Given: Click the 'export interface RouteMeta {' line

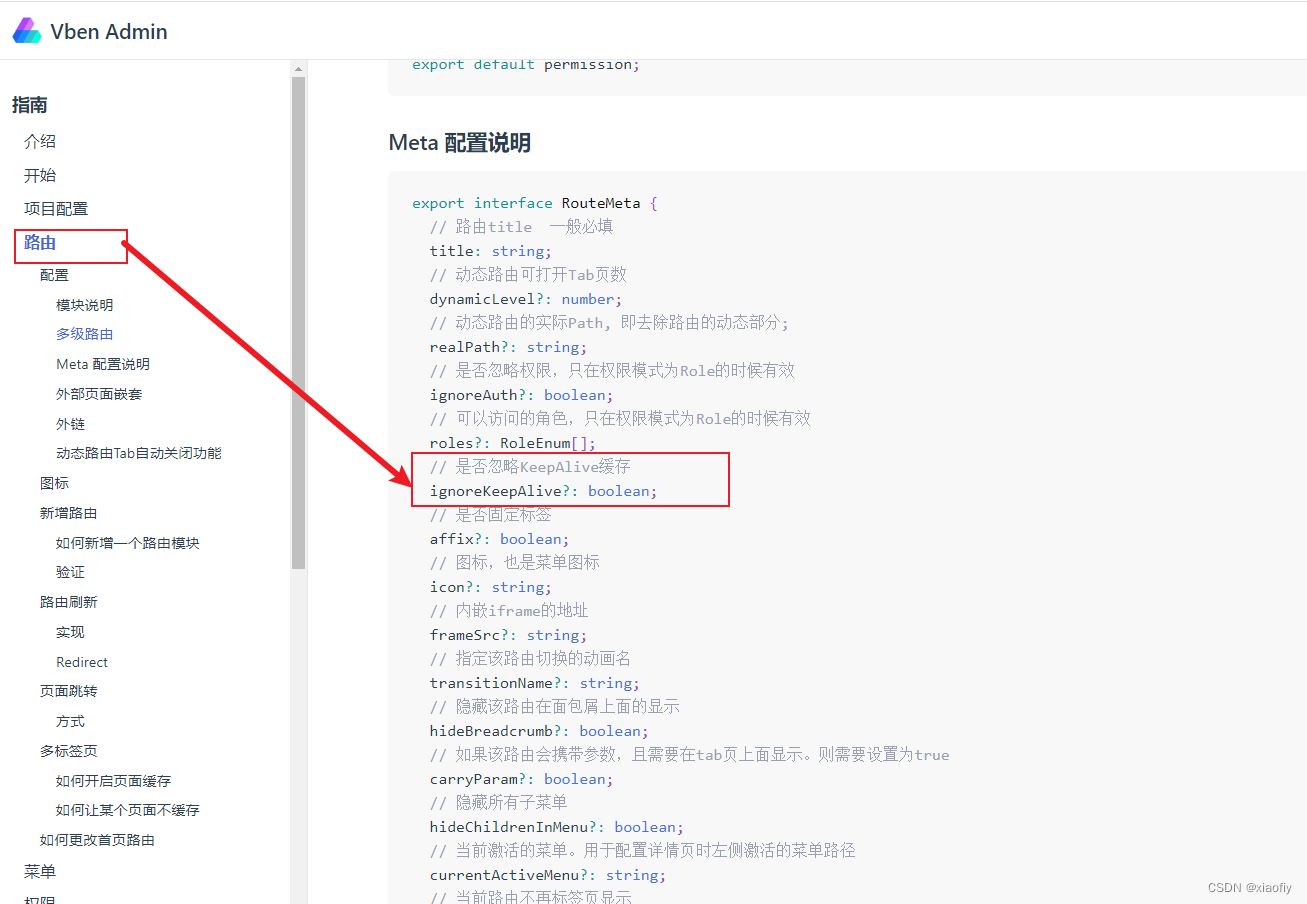Looking at the screenshot, I should (x=535, y=203).
